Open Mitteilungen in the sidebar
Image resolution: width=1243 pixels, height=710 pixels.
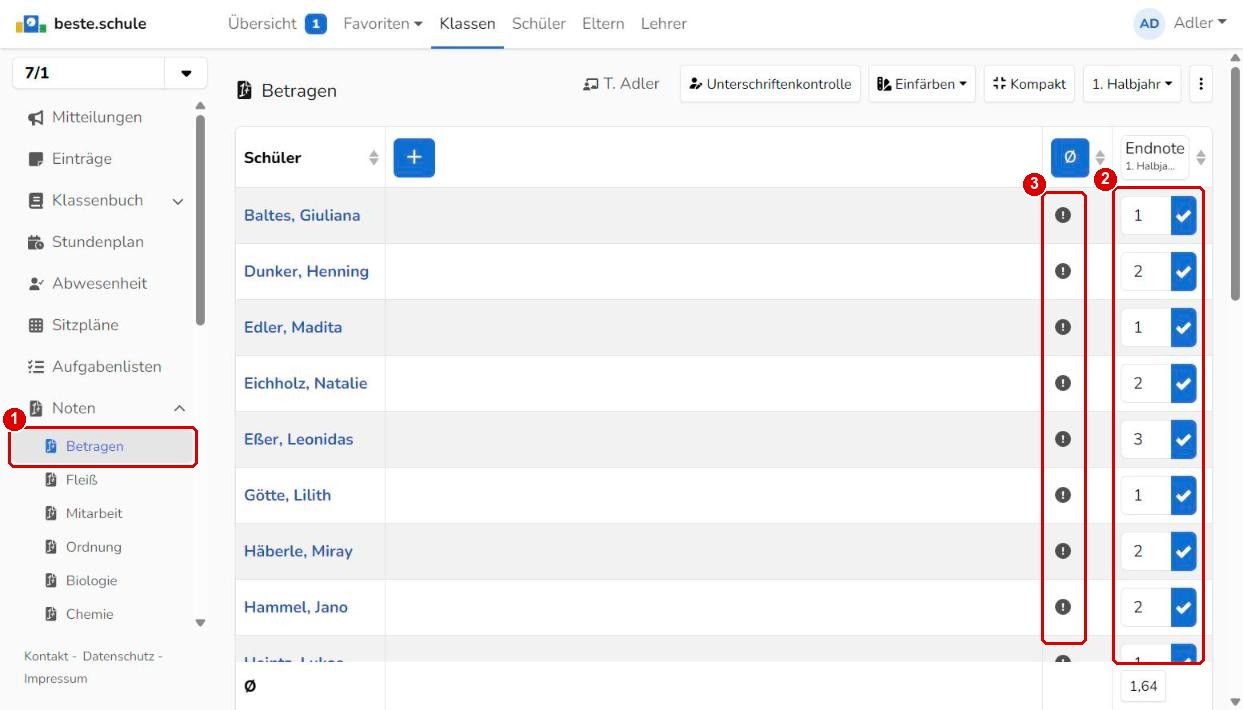click(x=98, y=117)
